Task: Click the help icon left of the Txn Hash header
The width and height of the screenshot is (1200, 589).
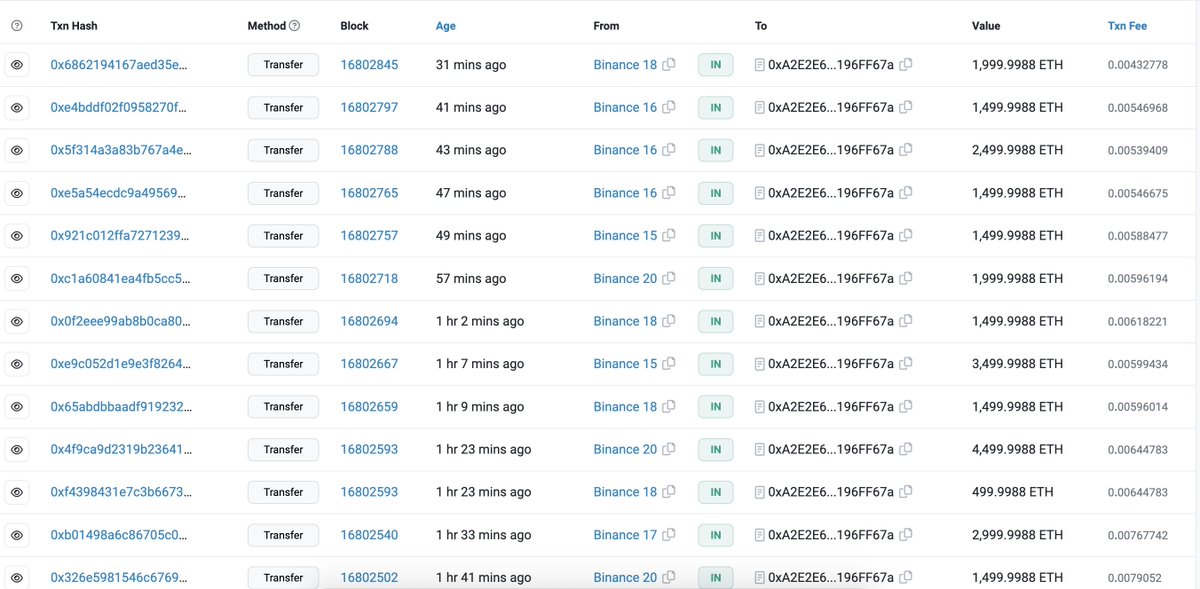Action: click(16, 26)
